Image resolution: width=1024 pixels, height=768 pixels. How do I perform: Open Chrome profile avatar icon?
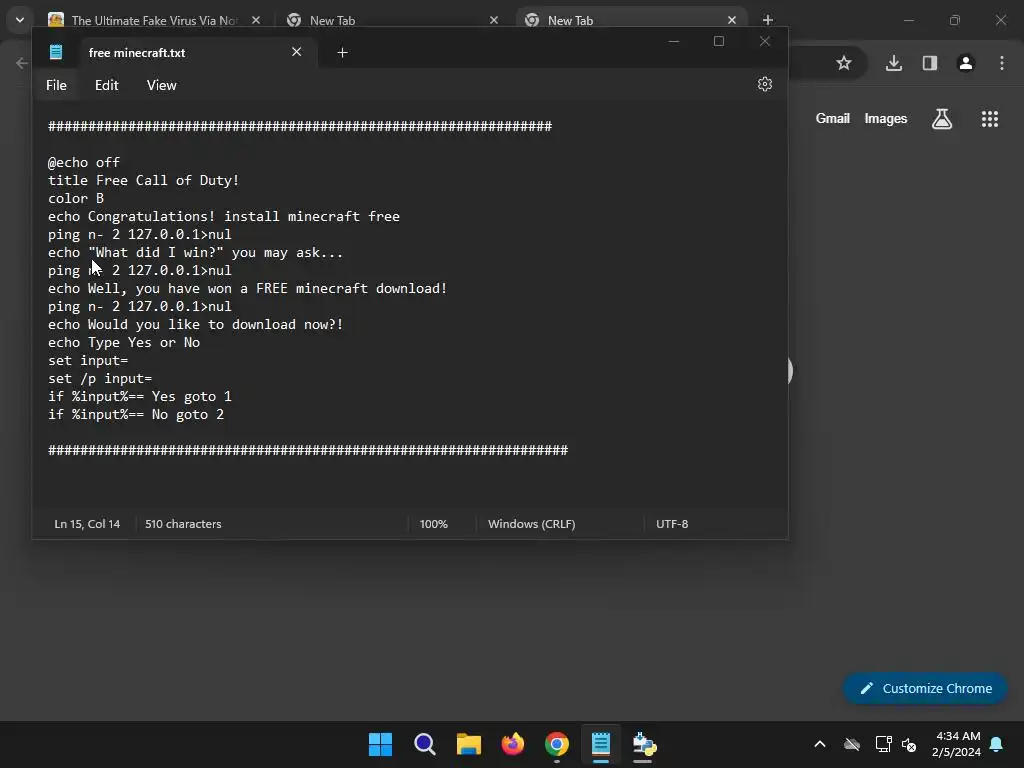(966, 63)
